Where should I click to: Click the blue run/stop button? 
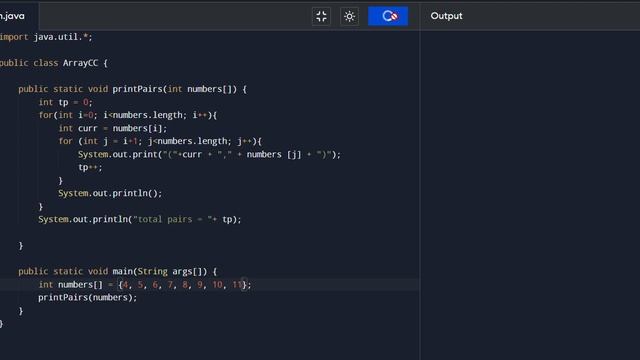(x=388, y=16)
